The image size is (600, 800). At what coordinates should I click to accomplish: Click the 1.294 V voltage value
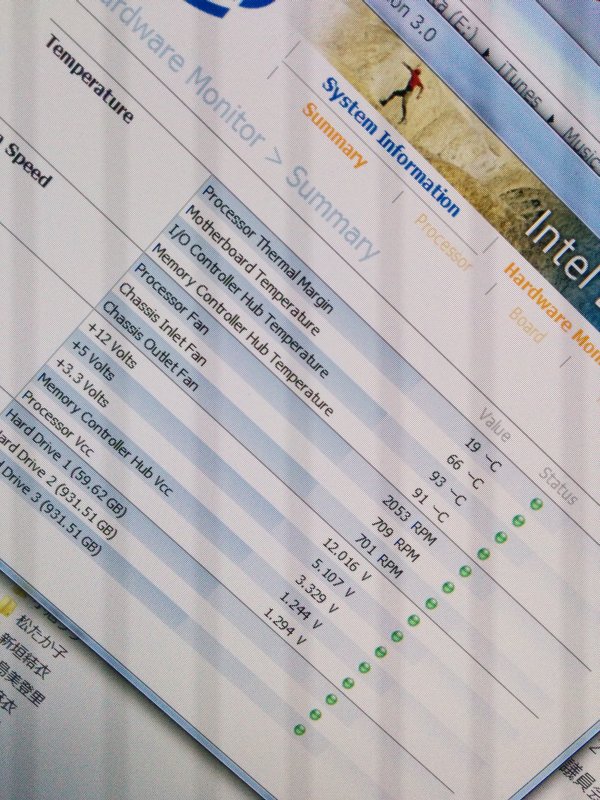pyautogui.click(x=284, y=627)
